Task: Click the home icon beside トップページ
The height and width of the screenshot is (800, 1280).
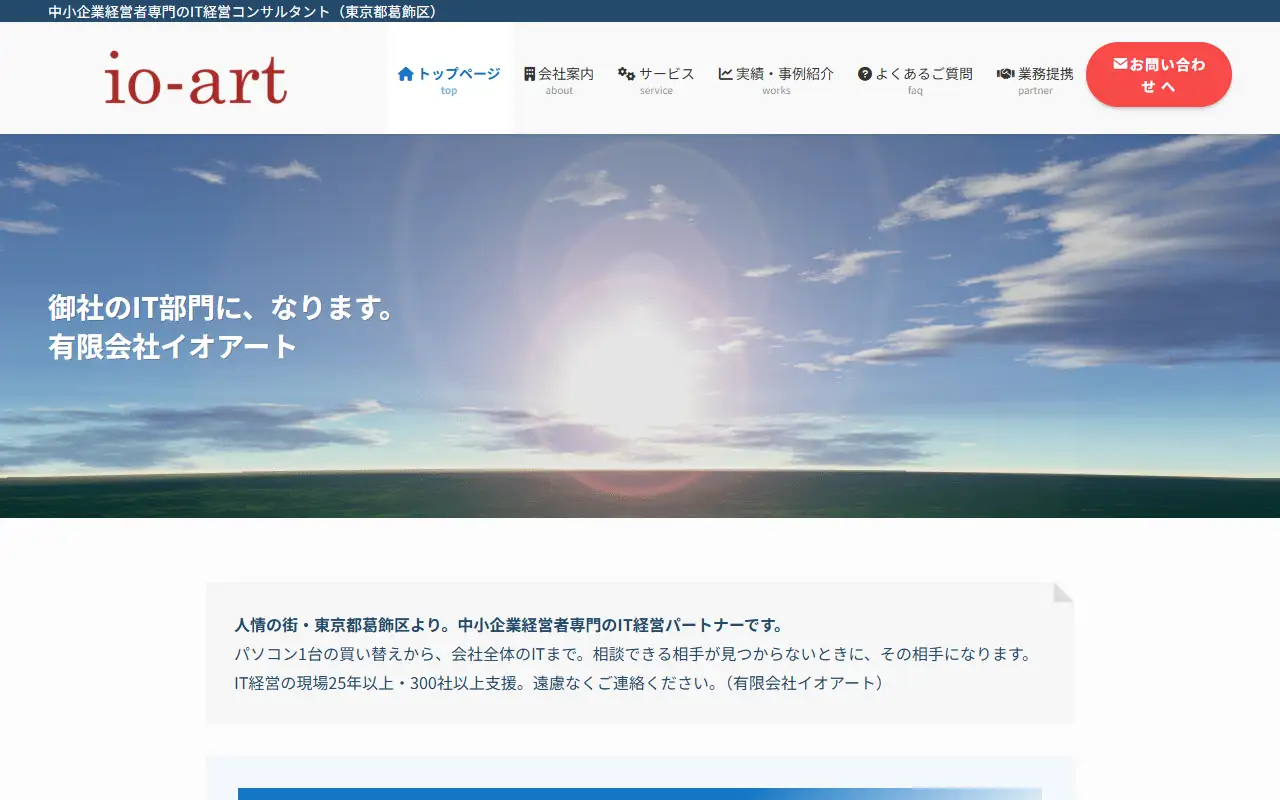Action: [406, 74]
